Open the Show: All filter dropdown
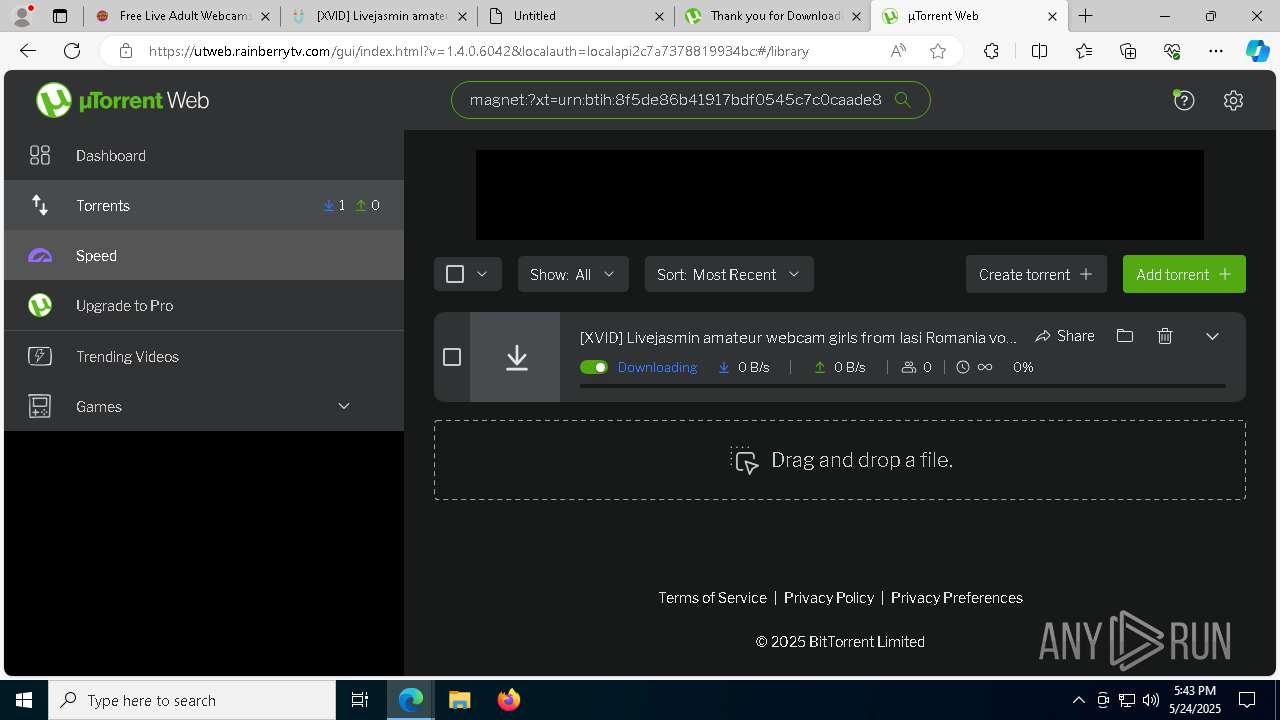This screenshot has height=720, width=1280. (573, 274)
